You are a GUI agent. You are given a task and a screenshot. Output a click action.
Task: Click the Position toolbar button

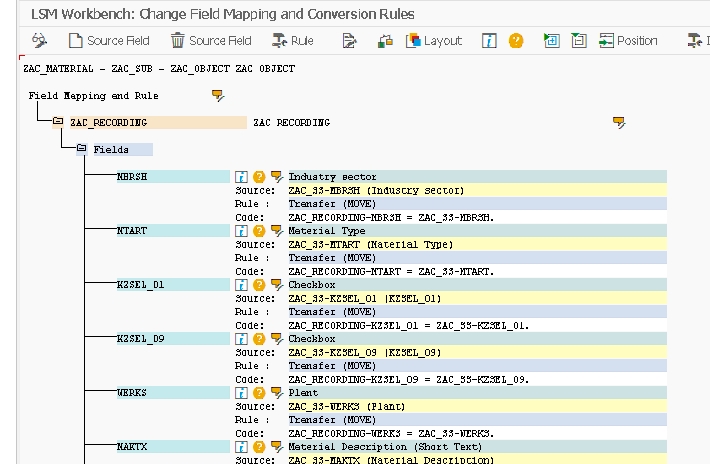(x=628, y=41)
